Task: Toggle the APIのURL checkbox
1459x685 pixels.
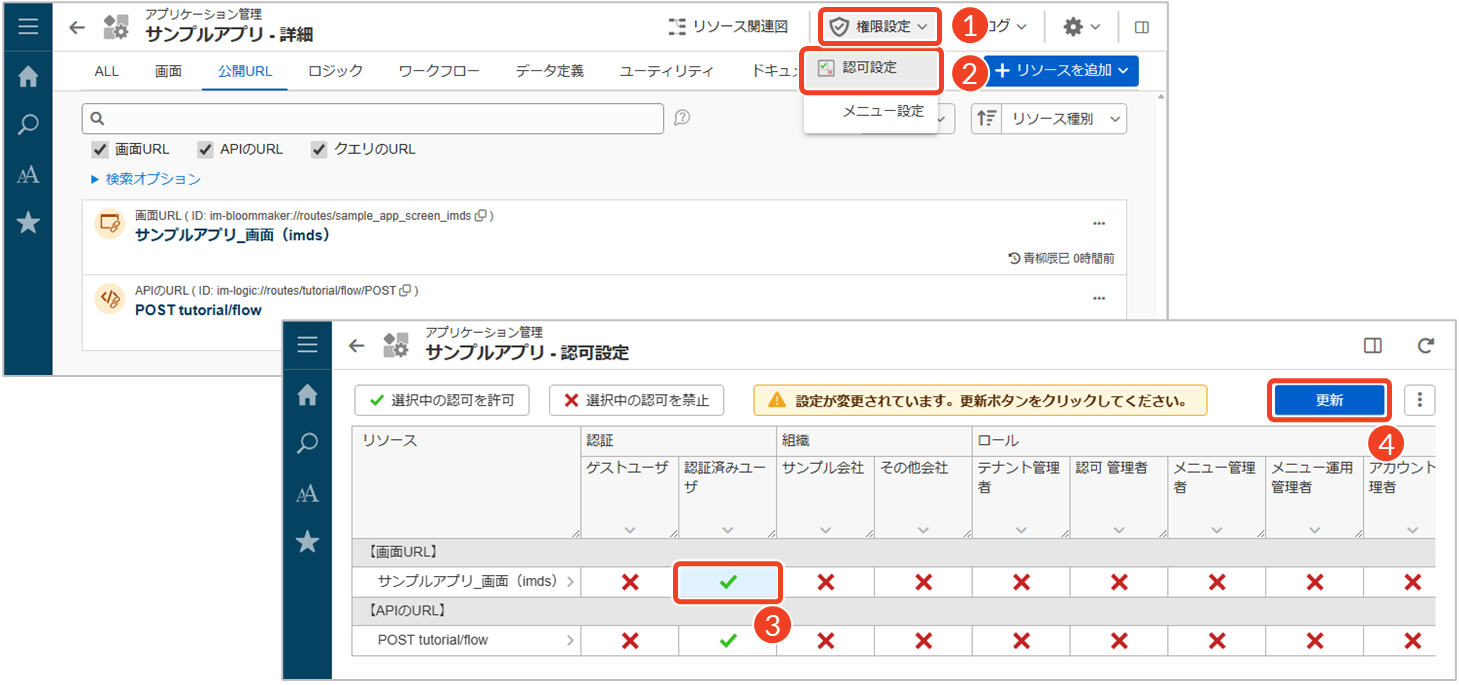Action: (205, 149)
